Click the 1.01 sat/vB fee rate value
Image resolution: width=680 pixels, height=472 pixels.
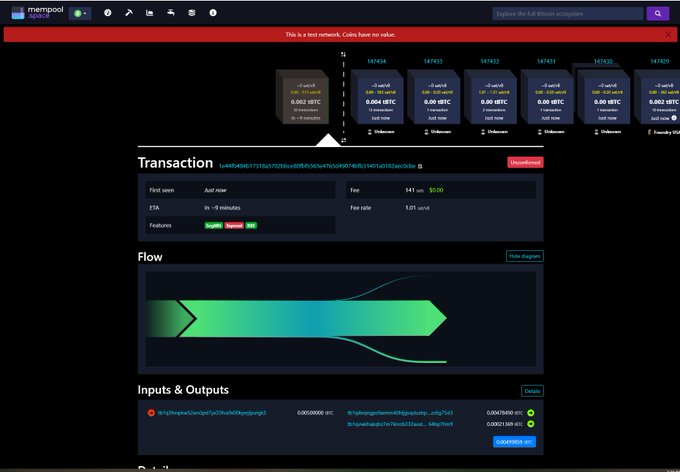[417, 208]
